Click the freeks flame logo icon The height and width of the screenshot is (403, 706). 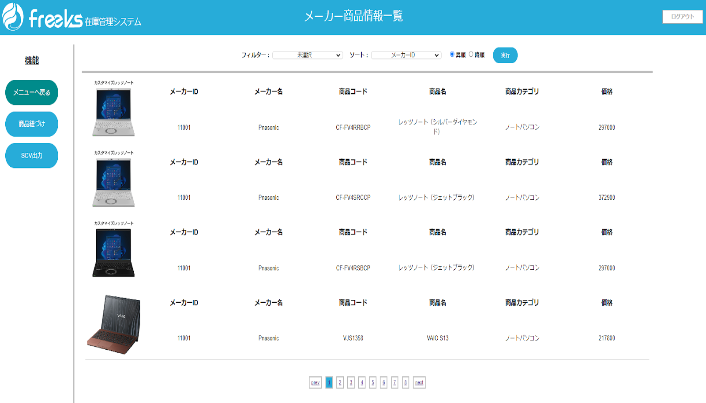coord(12,17)
